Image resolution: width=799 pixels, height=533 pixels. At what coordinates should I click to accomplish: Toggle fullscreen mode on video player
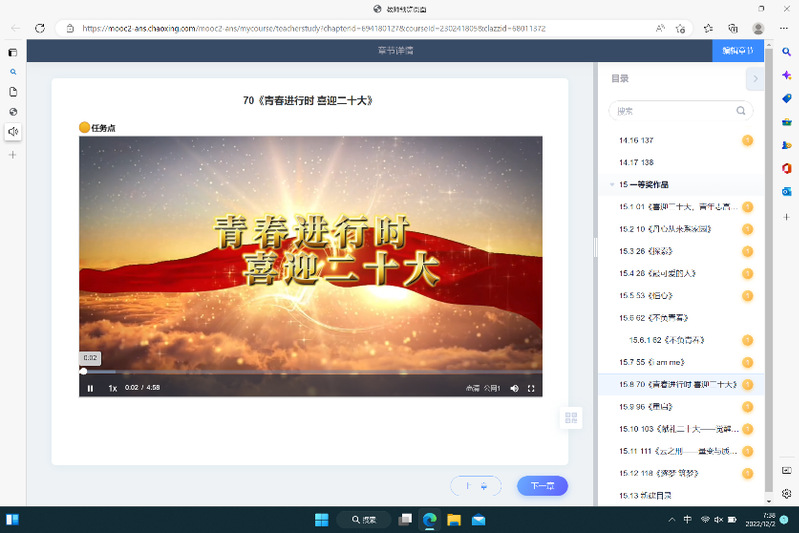click(x=531, y=388)
